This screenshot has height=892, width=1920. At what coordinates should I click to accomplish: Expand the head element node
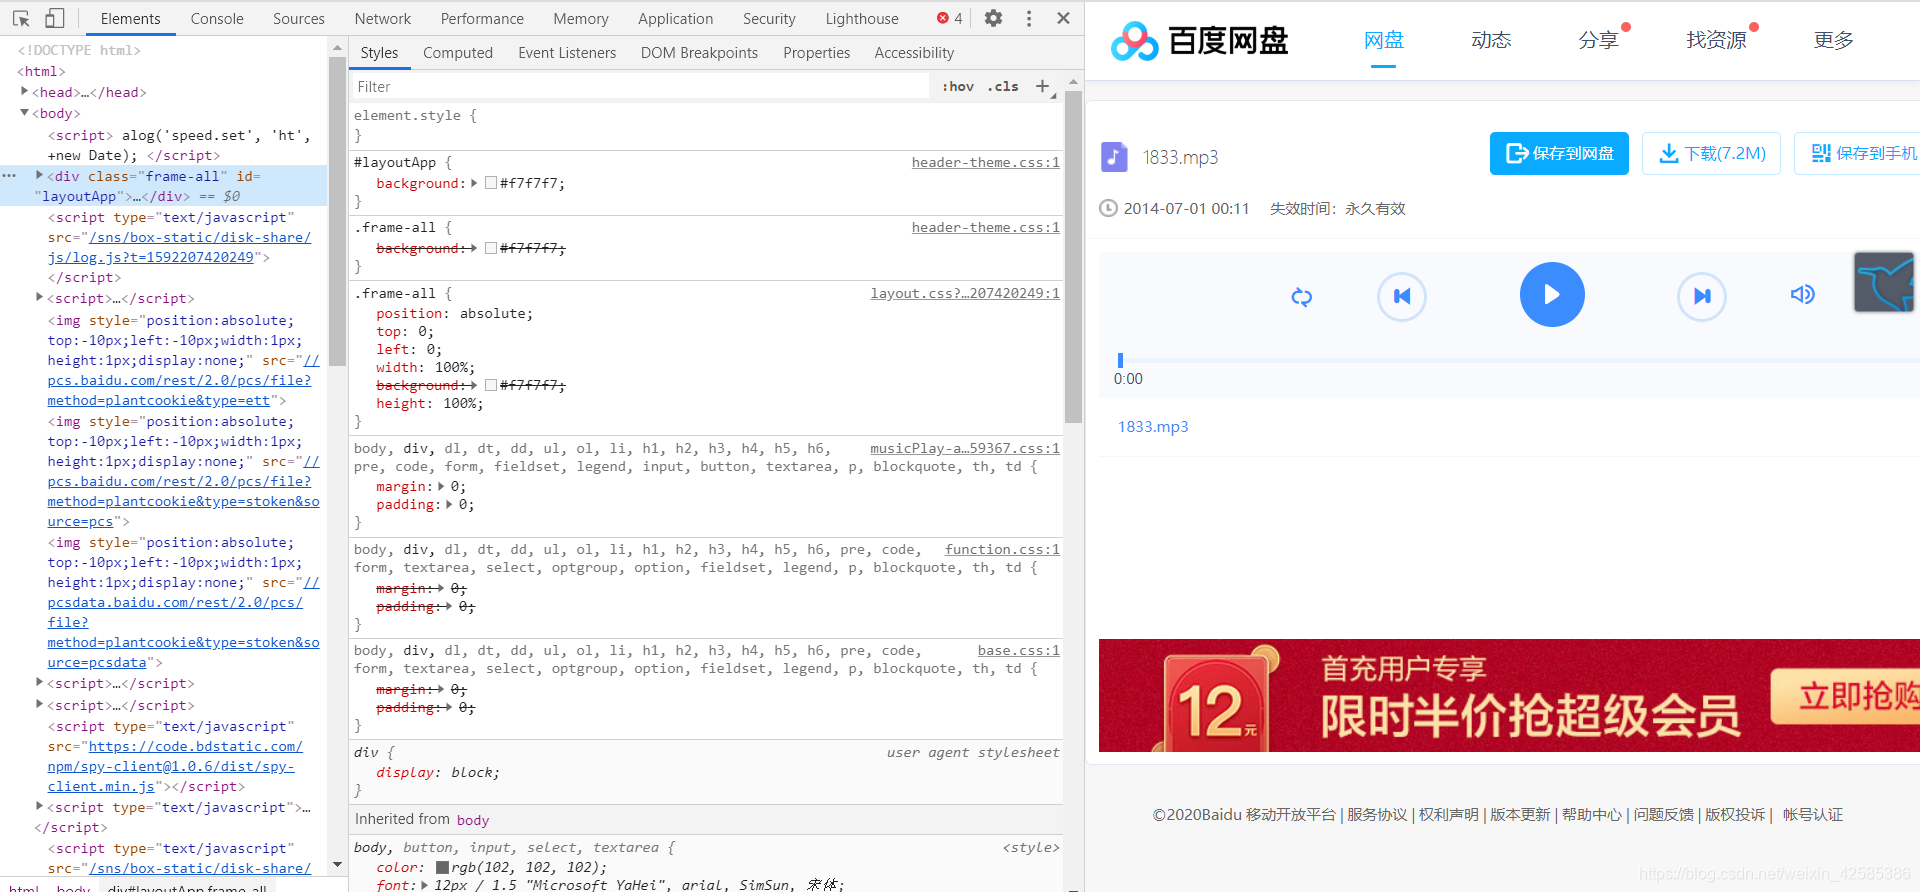pos(25,91)
